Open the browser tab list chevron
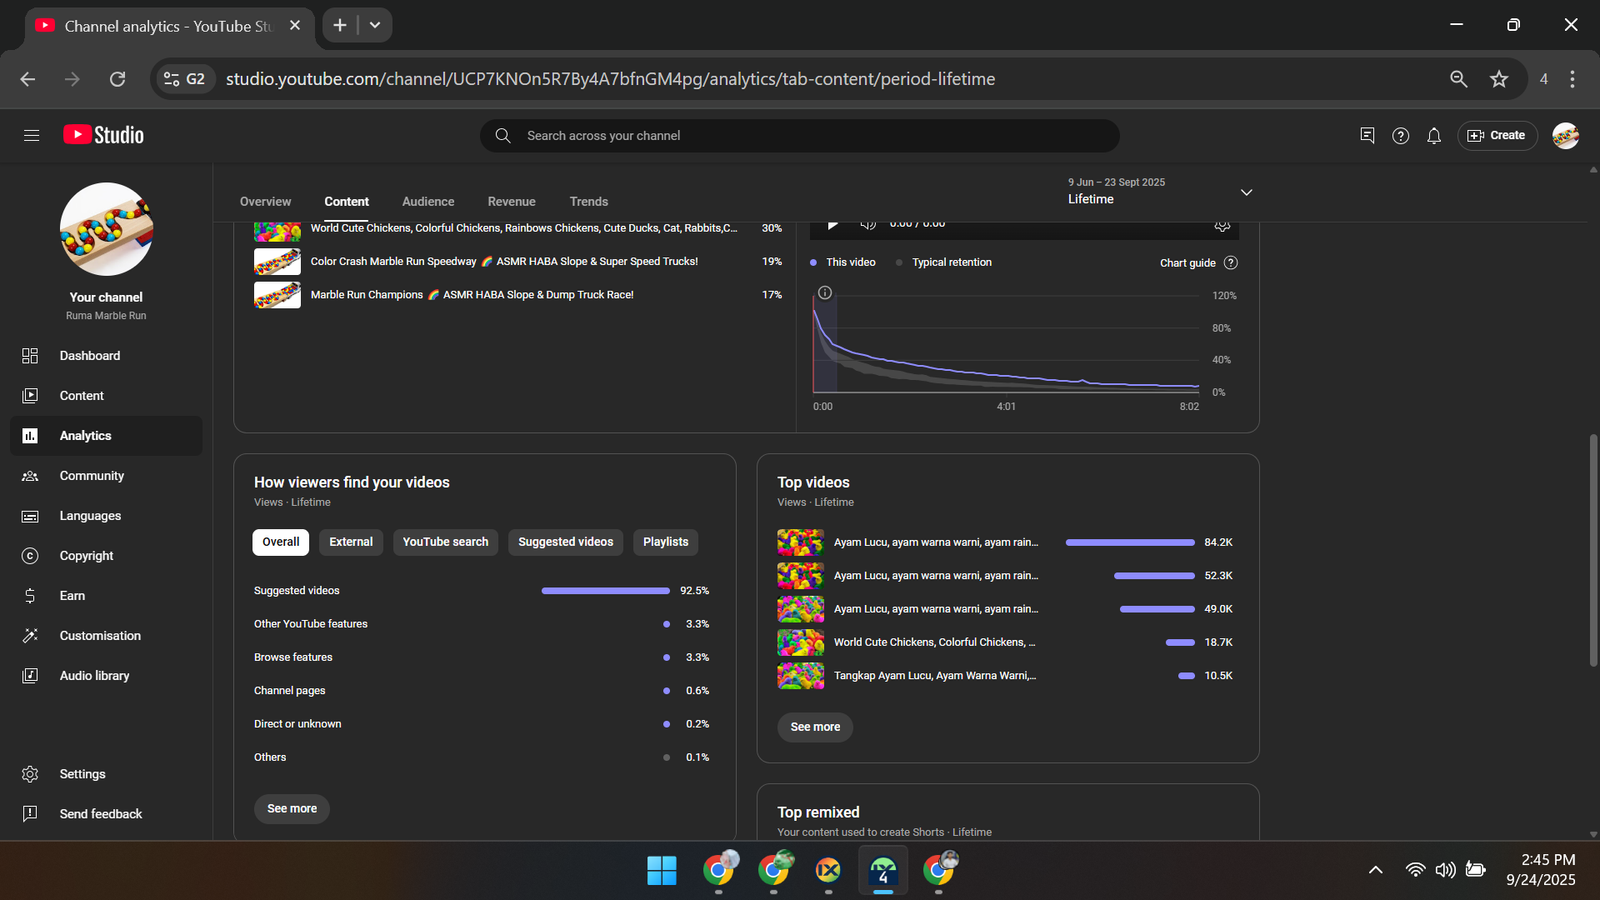Viewport: 1600px width, 900px height. (x=375, y=25)
